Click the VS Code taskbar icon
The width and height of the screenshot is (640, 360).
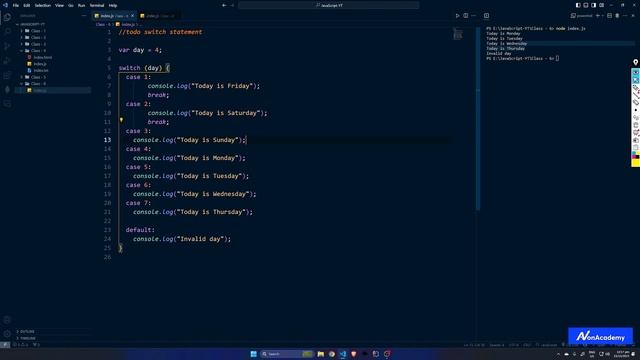[x=343, y=354]
